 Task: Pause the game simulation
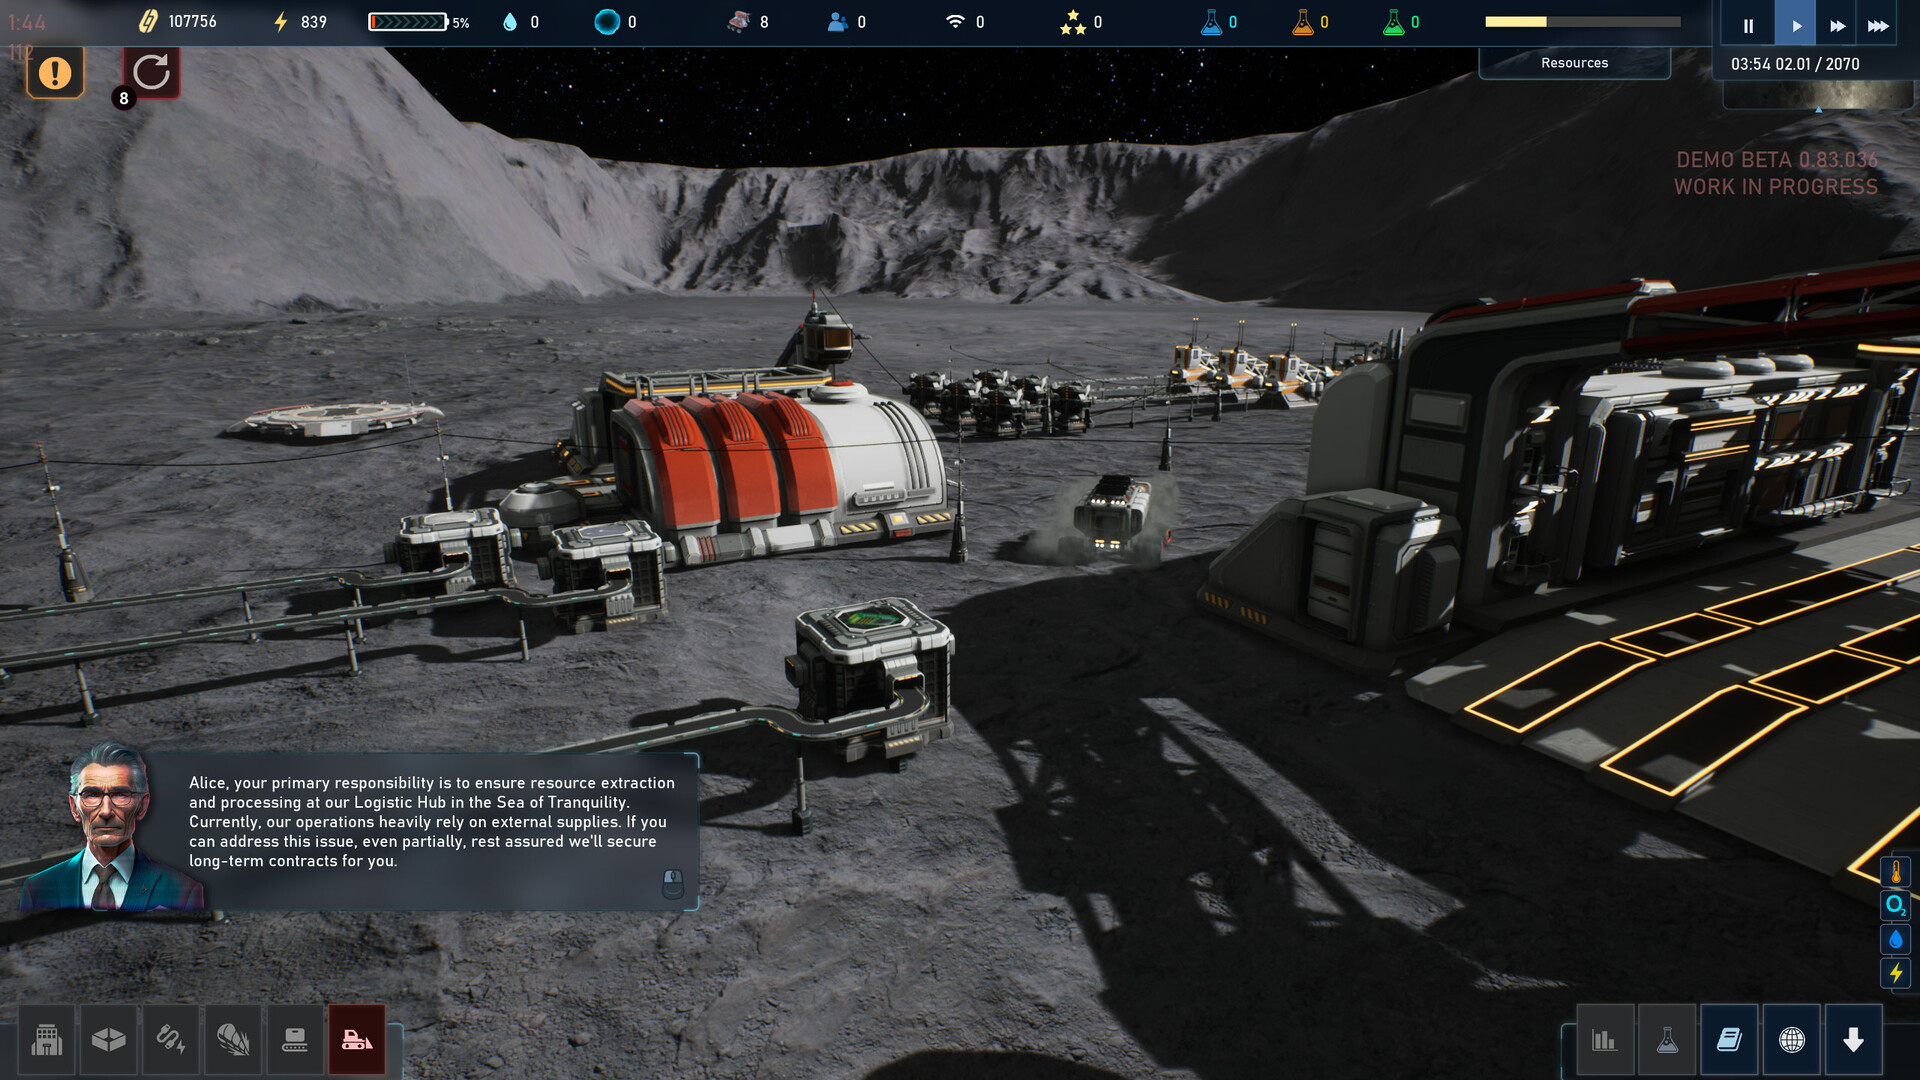[1746, 22]
